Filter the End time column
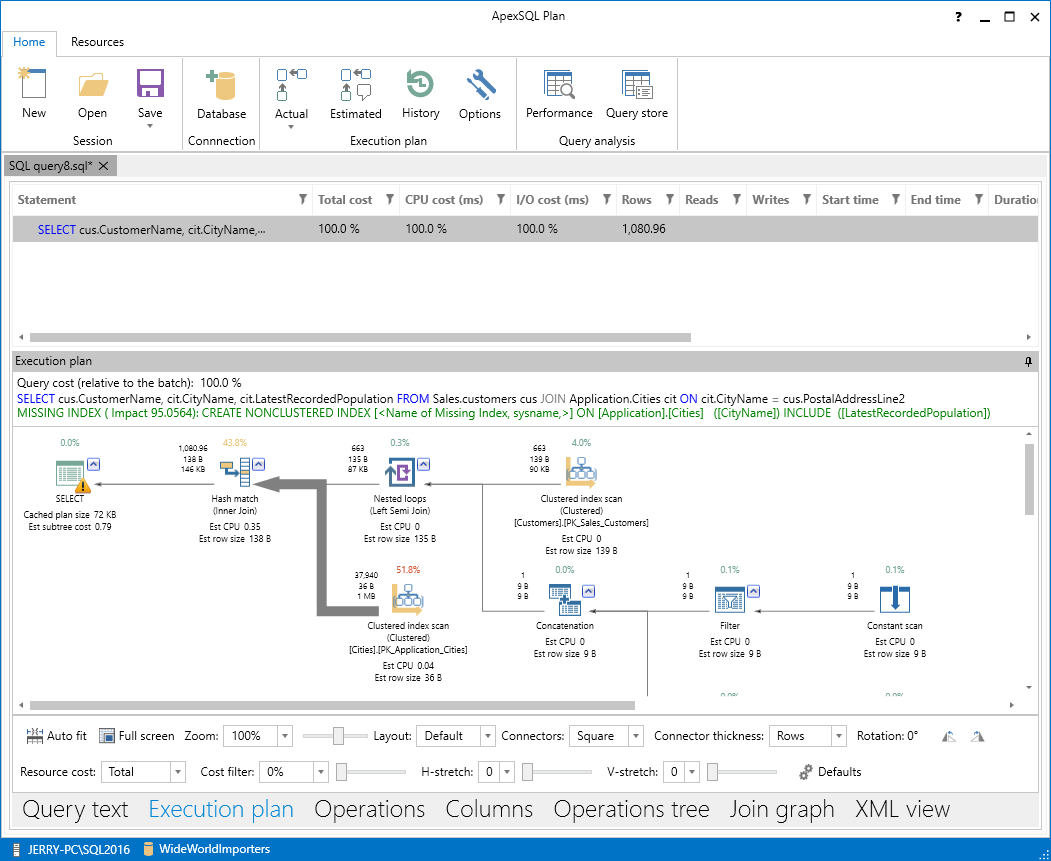Image resolution: width=1051 pixels, height=861 pixels. (x=979, y=199)
